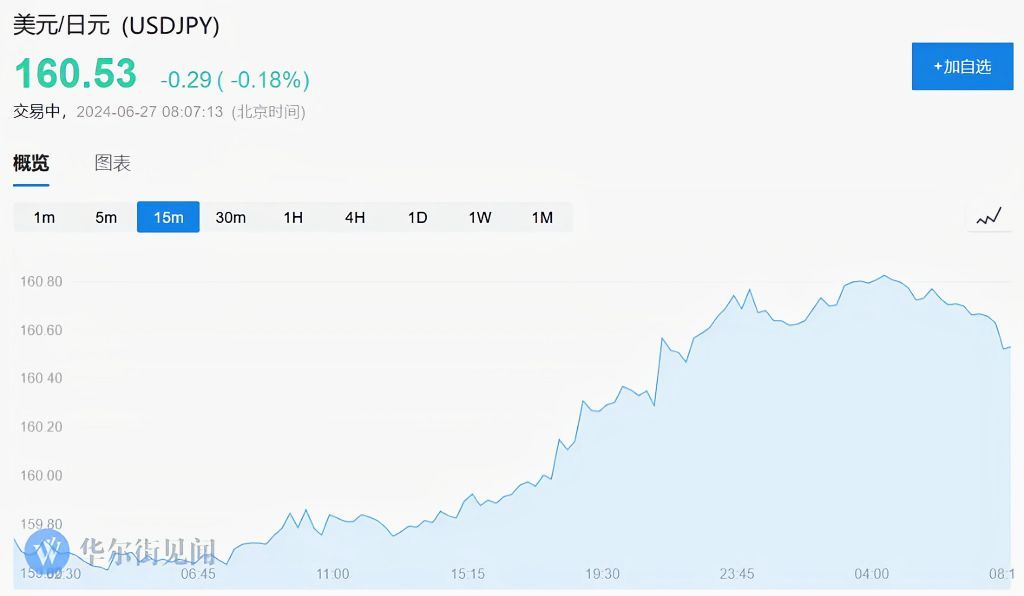
Task: Click the current price 160.53
Action: [x=75, y=75]
